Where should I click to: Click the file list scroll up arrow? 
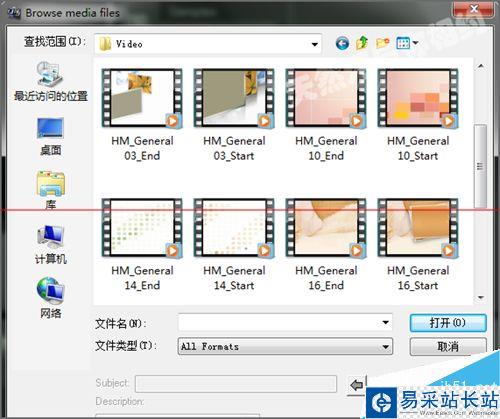(481, 66)
